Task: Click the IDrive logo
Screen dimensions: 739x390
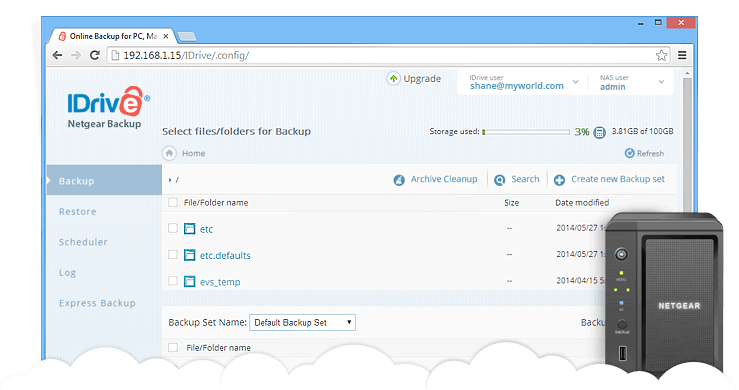Action: pyautogui.click(x=108, y=101)
